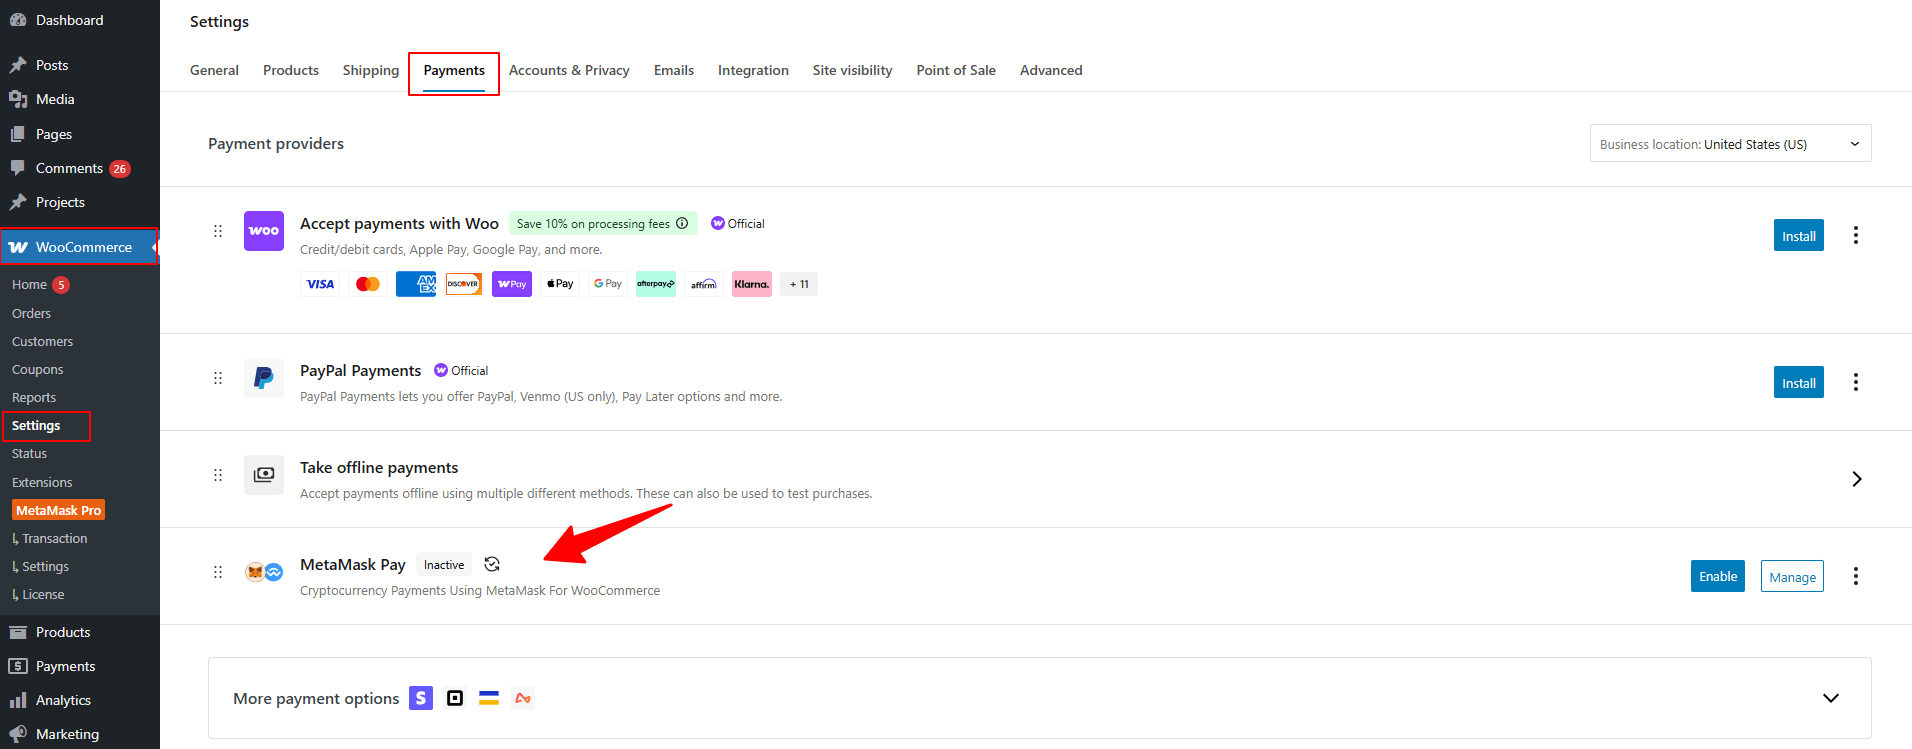Click the Visa card logo
The width and height of the screenshot is (1912, 749).
[x=320, y=284]
